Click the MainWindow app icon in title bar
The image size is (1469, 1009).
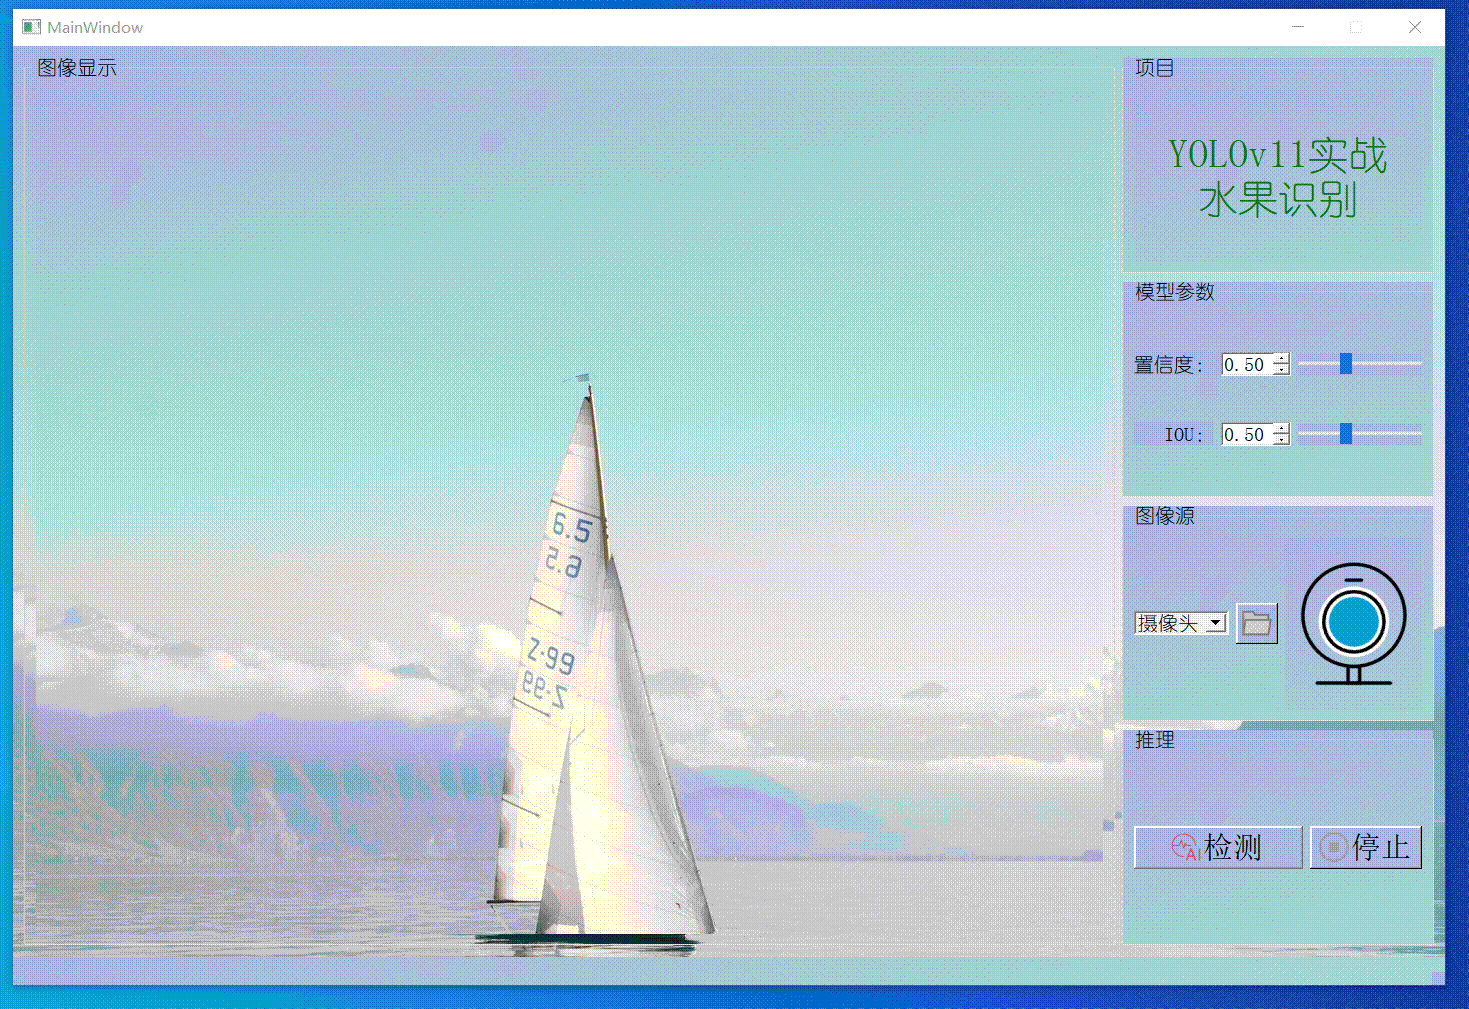click(x=31, y=27)
